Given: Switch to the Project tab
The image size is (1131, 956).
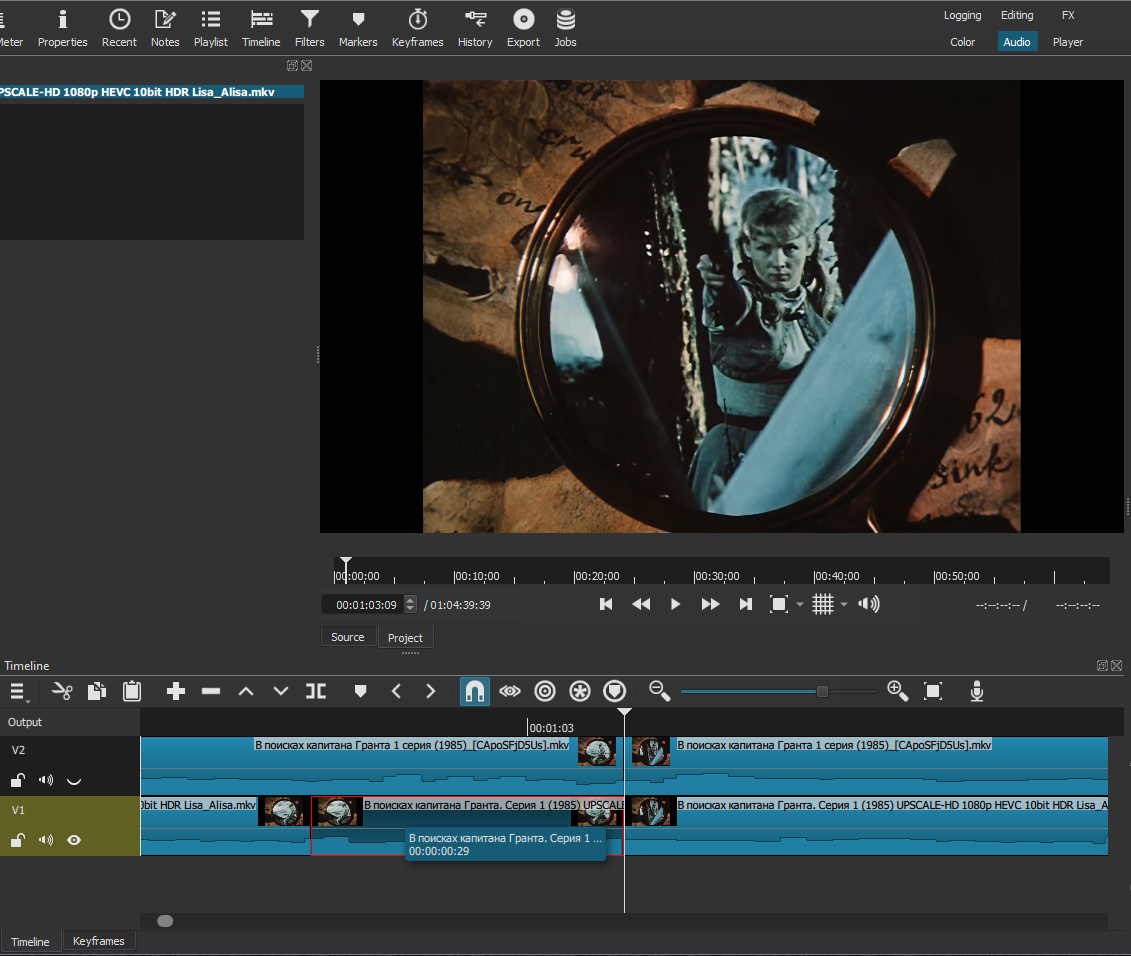Looking at the screenshot, I should (405, 638).
